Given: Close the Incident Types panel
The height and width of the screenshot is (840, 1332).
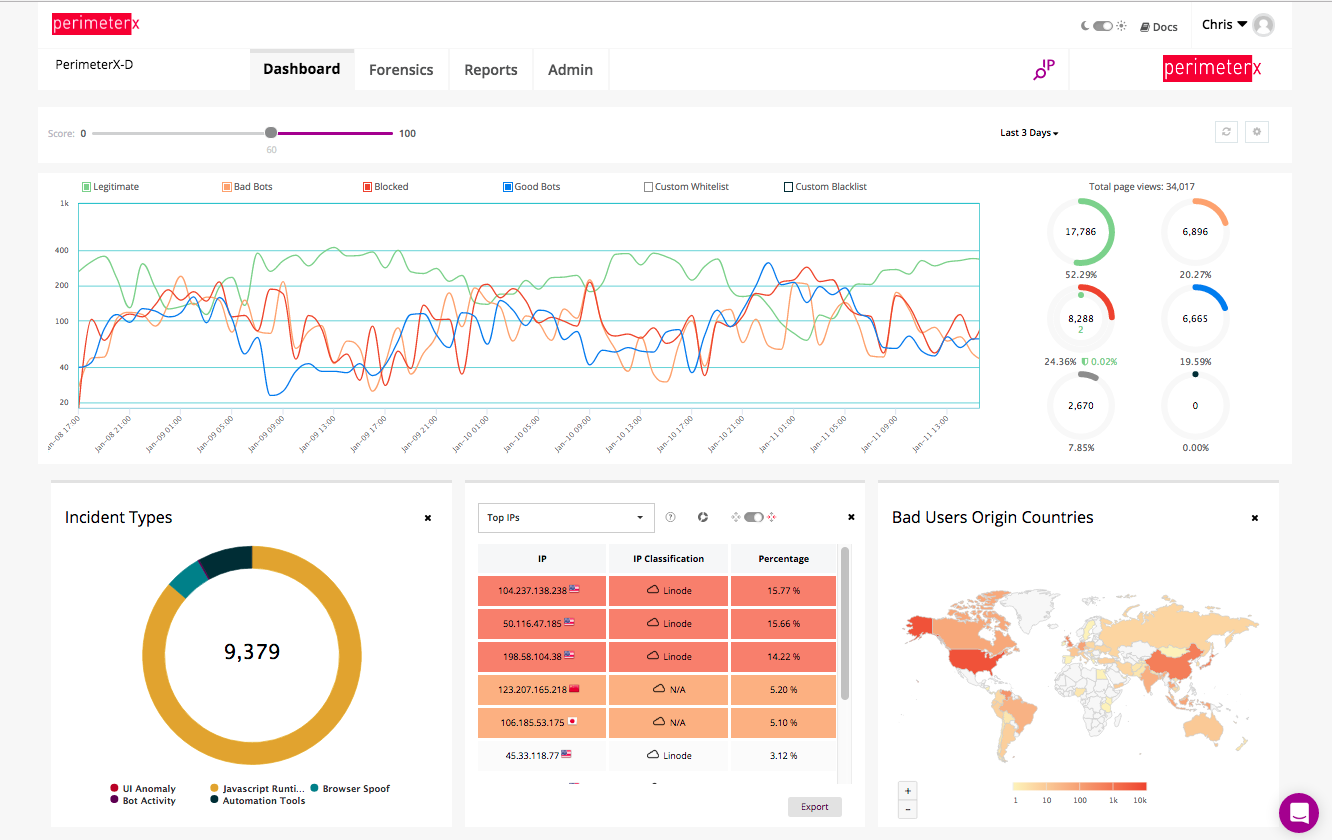Looking at the screenshot, I should click(x=428, y=518).
